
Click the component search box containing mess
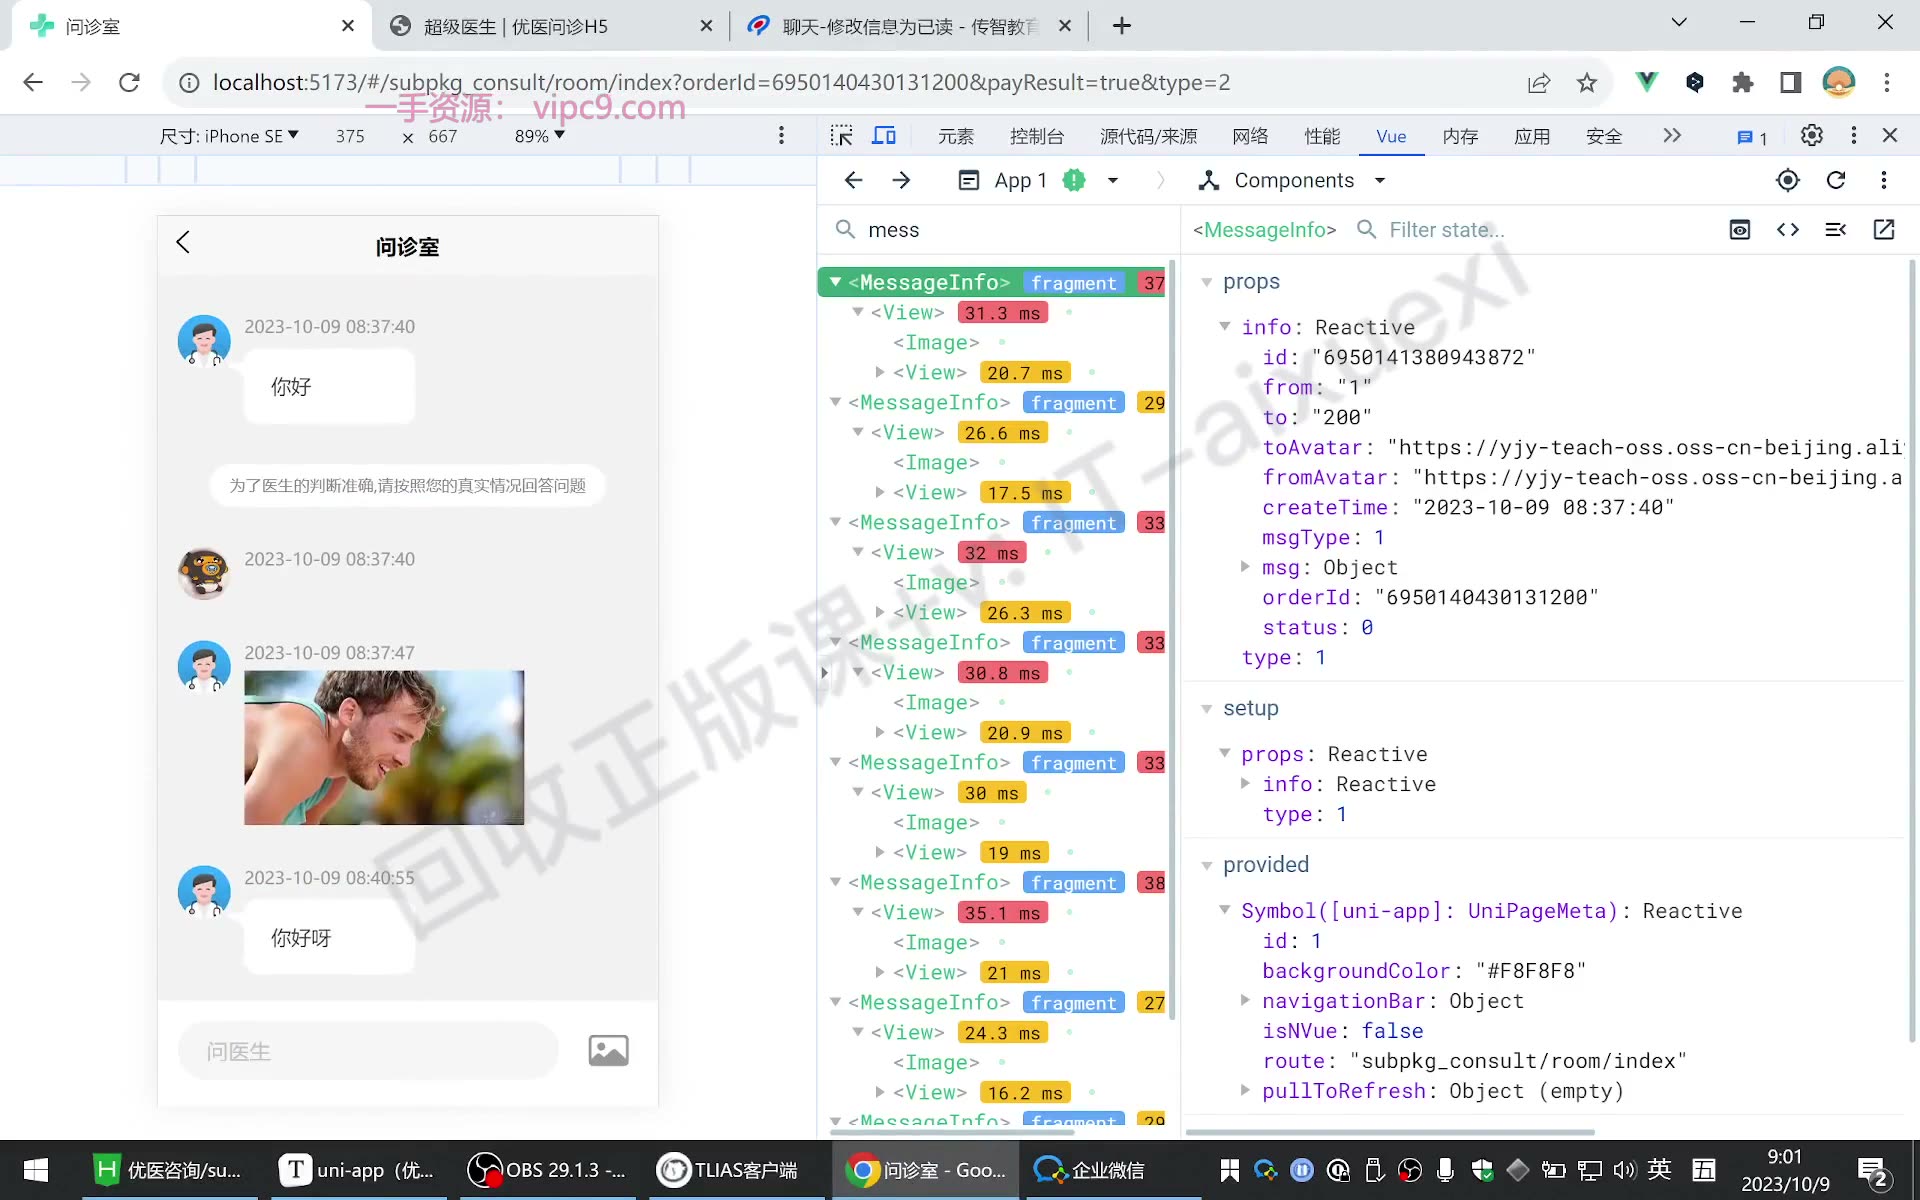1000,230
